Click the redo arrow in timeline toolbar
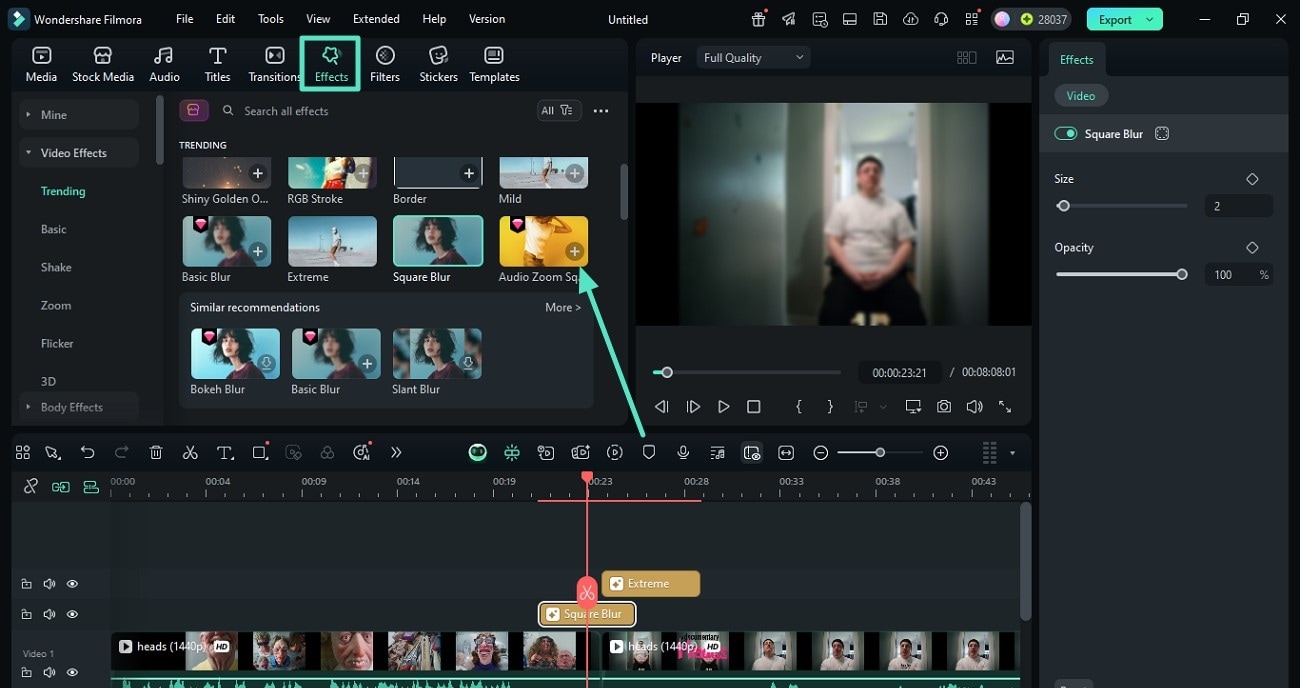Screen dimensions: 1300x688 tap(122, 453)
